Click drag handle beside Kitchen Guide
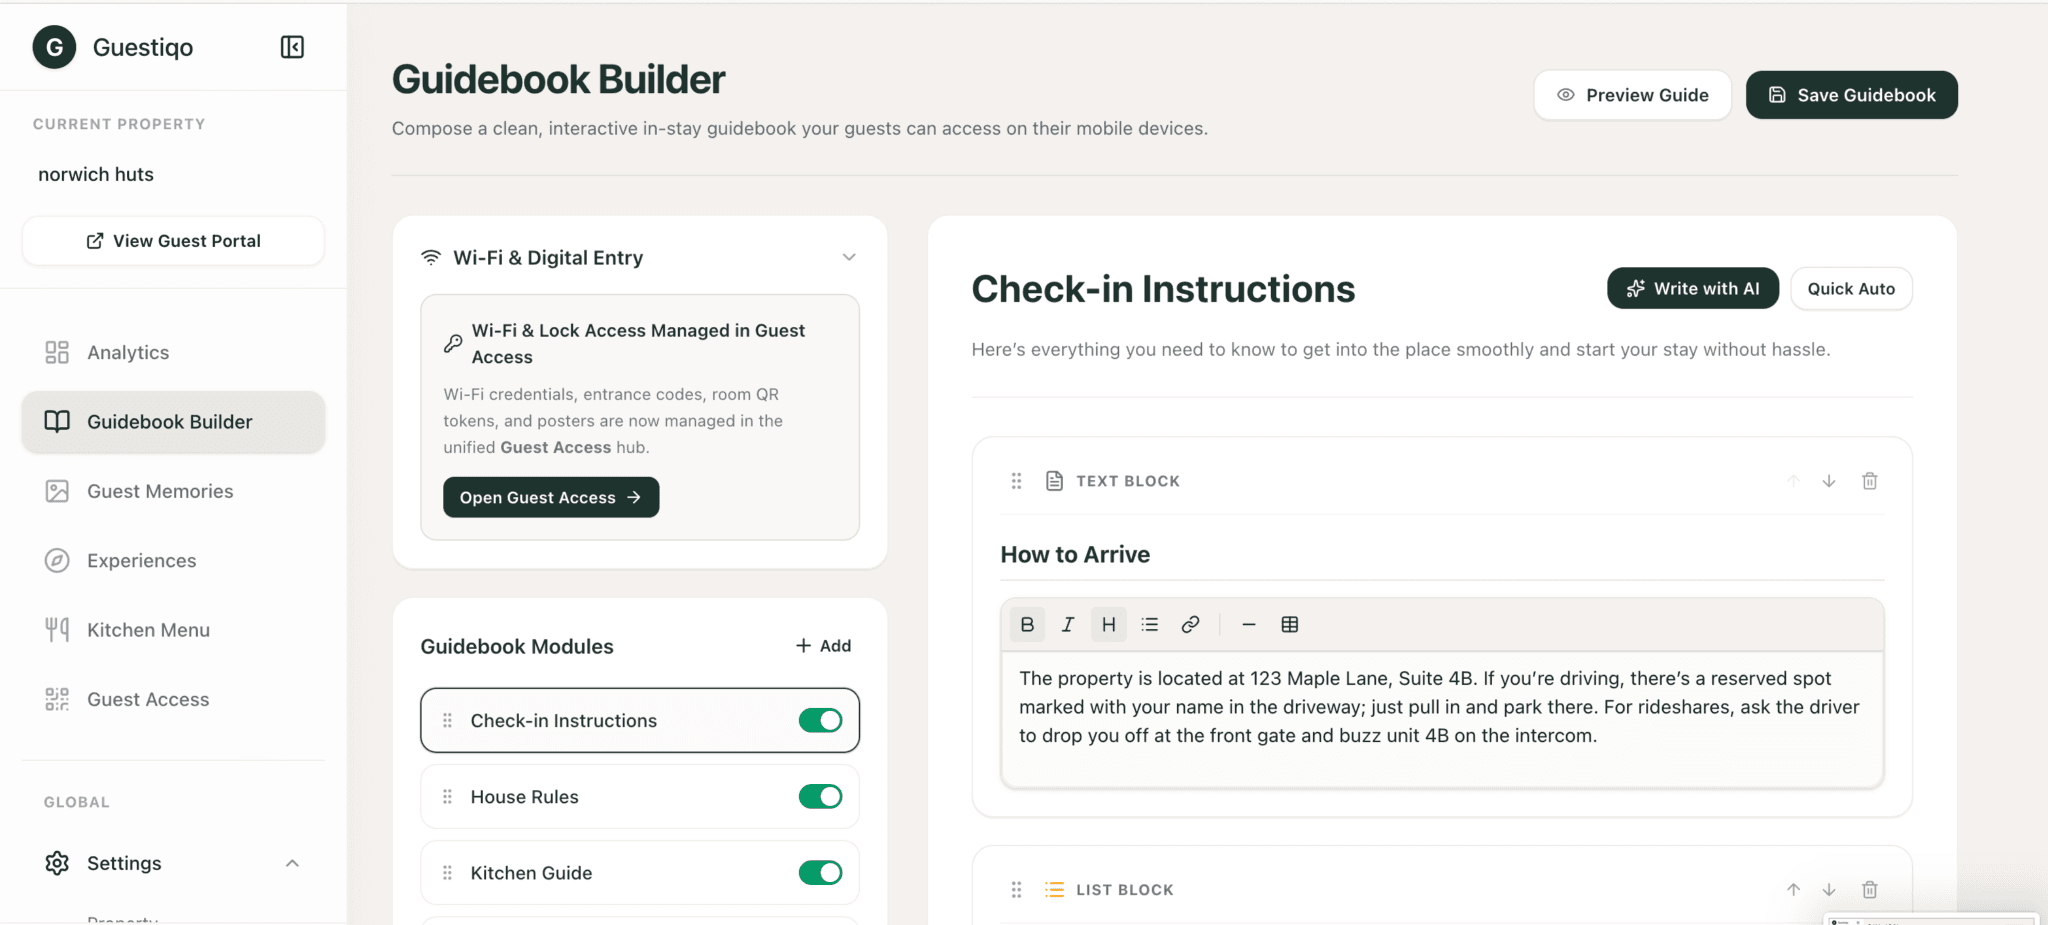The height and width of the screenshot is (925, 2048). (x=447, y=873)
